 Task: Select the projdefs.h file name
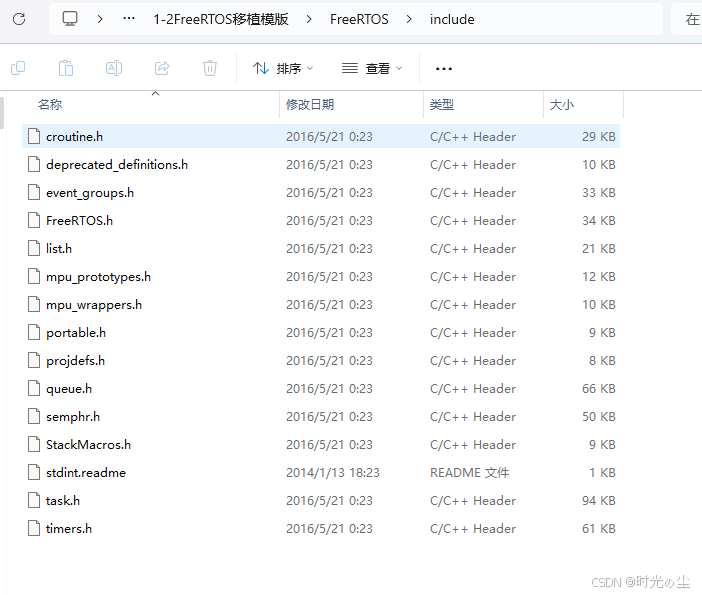click(x=75, y=361)
